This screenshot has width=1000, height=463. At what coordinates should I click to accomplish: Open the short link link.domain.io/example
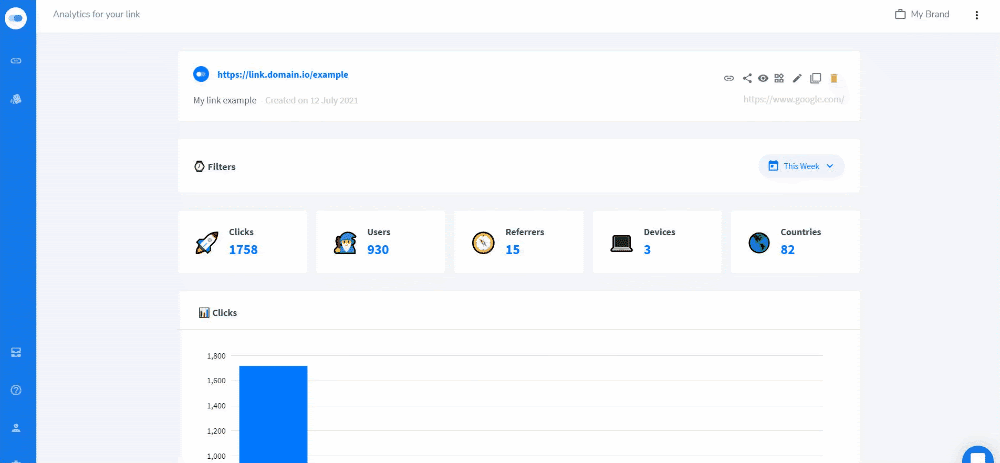[282, 75]
